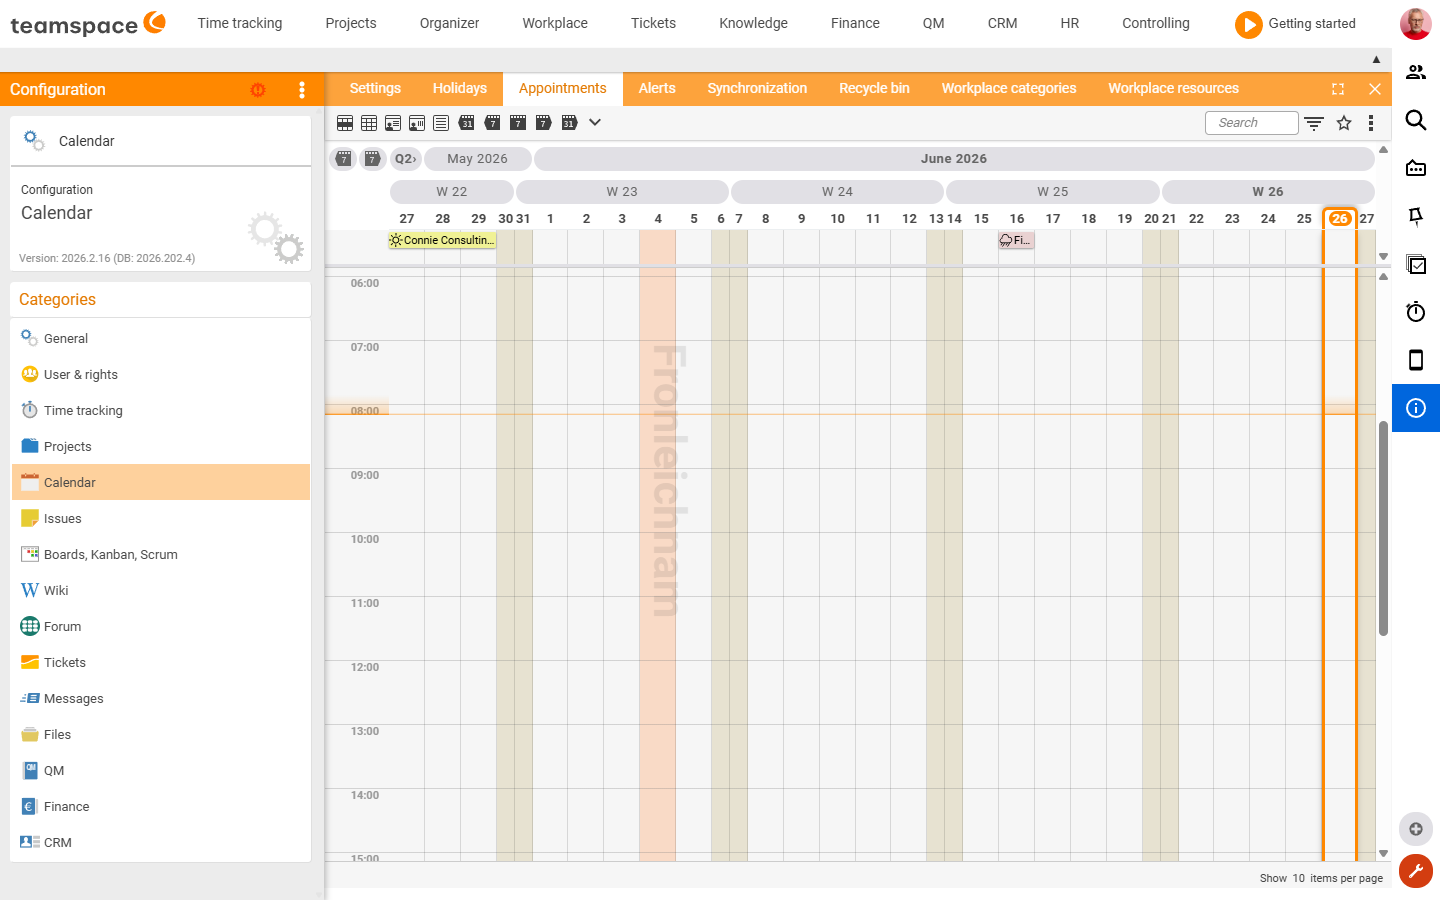The image size is (1440, 900).
Task: Click the gray plus button above the wrench
Action: click(1416, 829)
